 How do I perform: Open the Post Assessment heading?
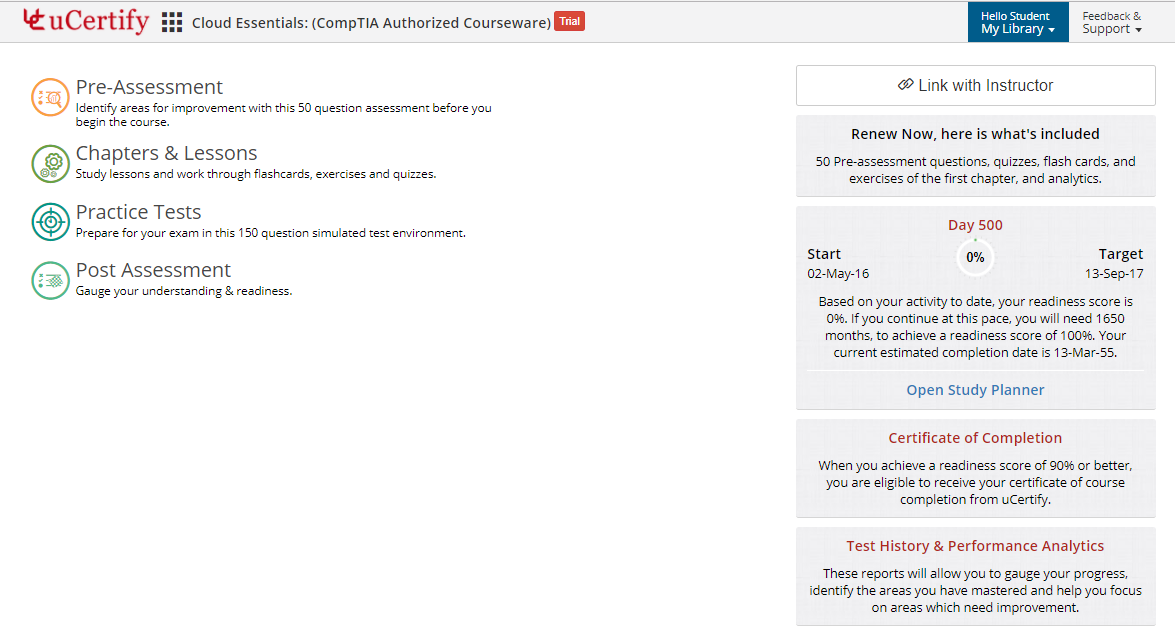pos(153,270)
